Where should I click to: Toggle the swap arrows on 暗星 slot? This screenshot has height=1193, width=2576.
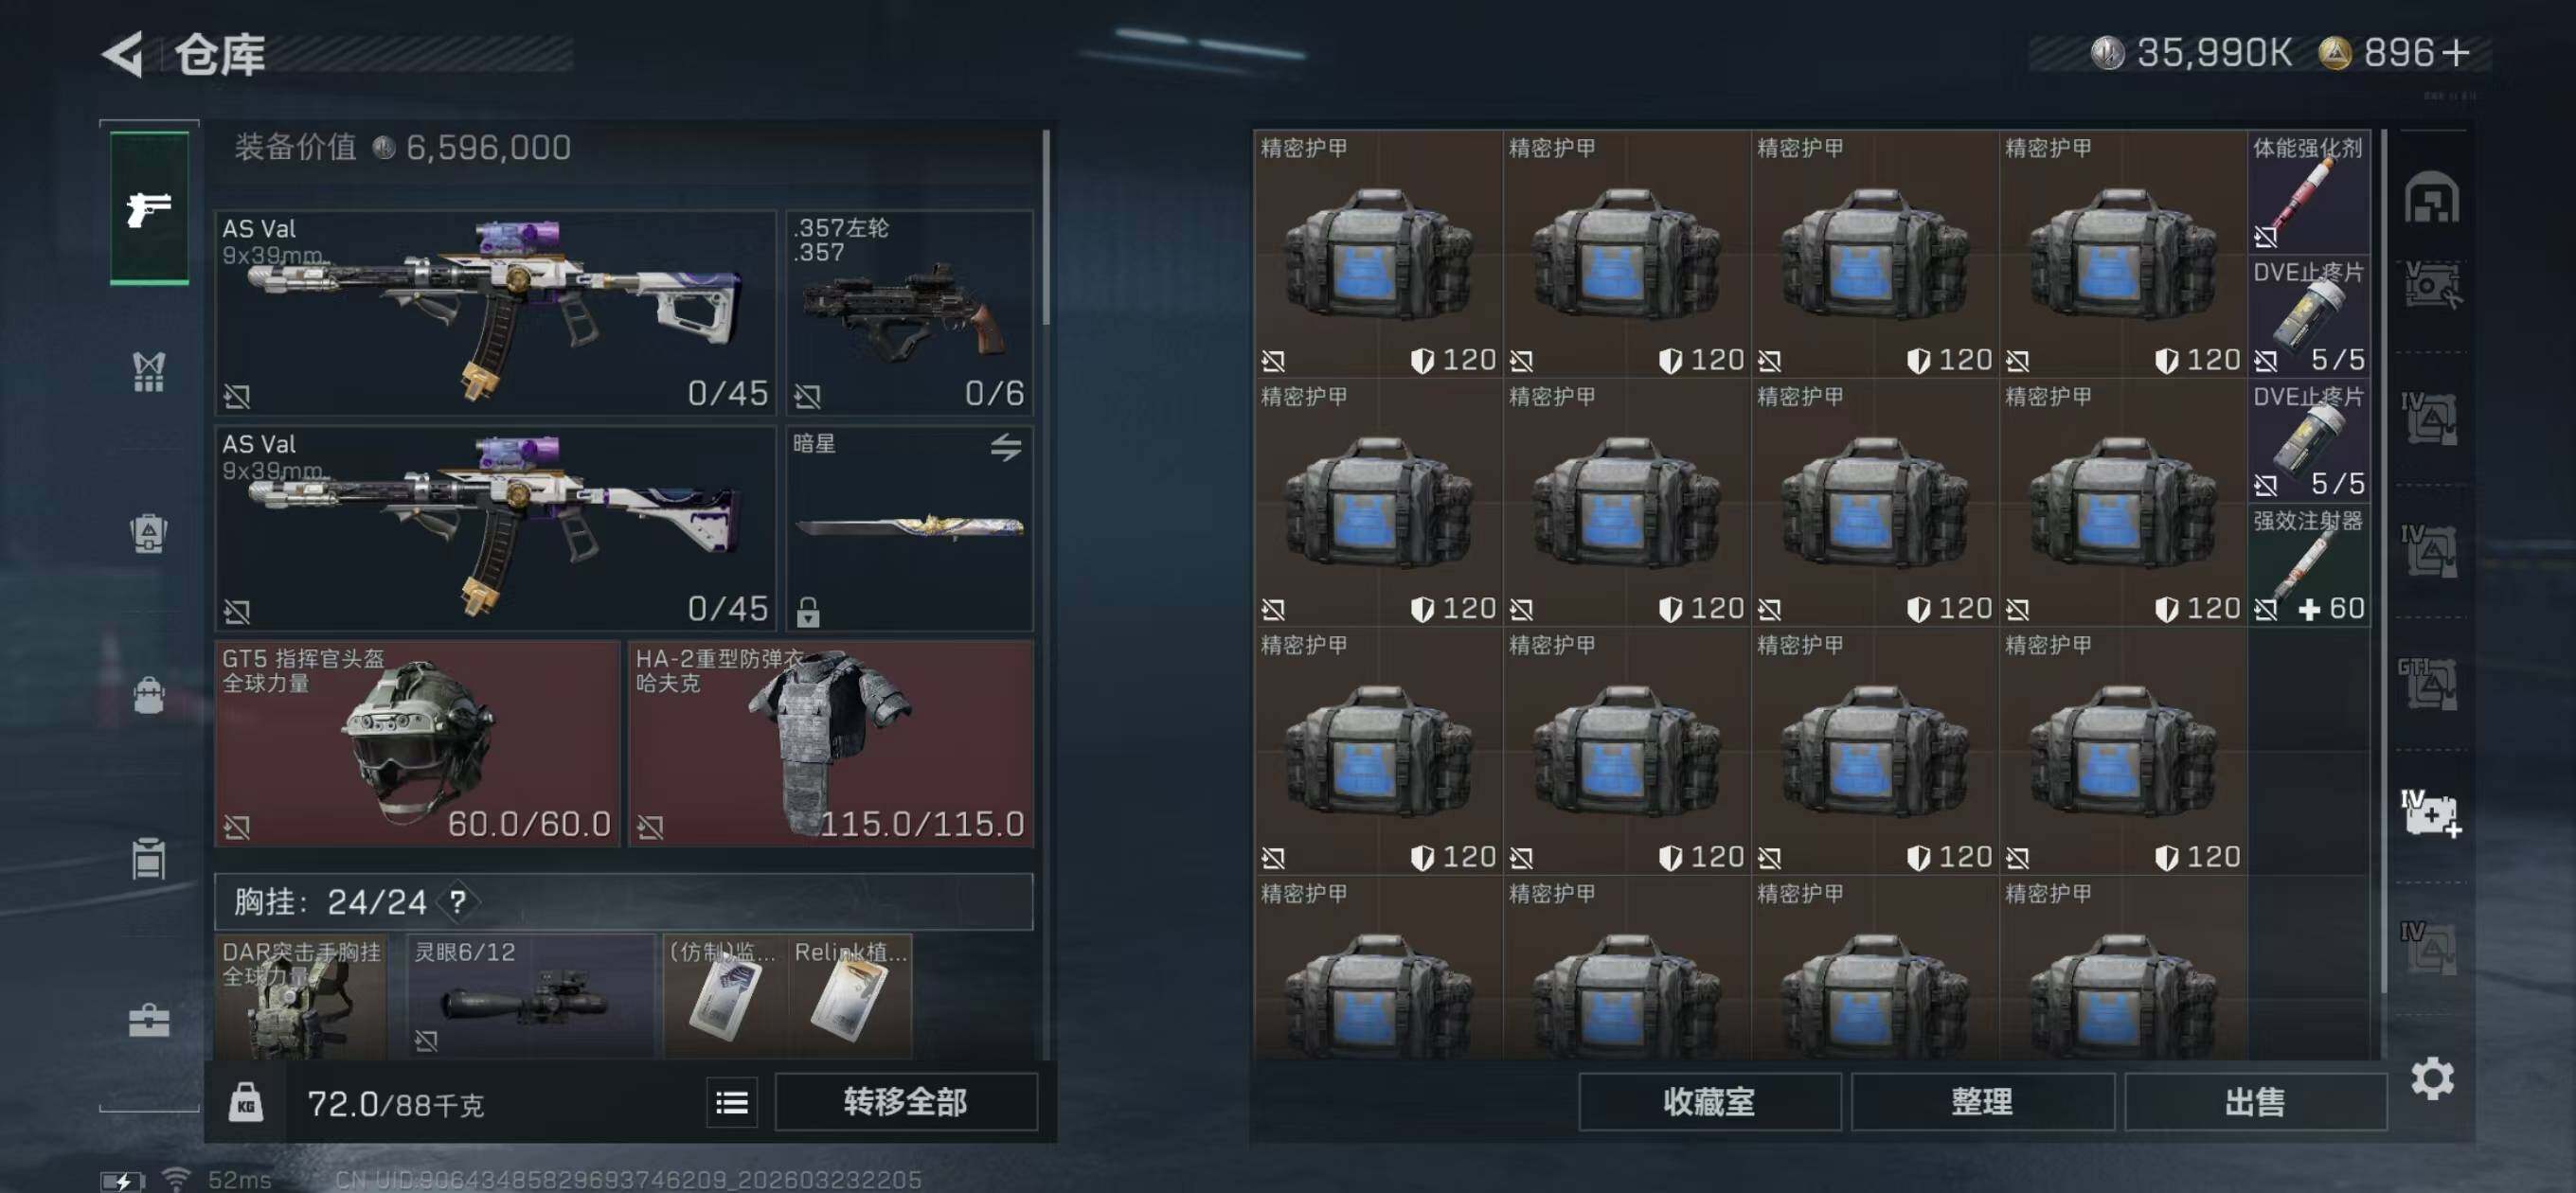pos(1006,447)
